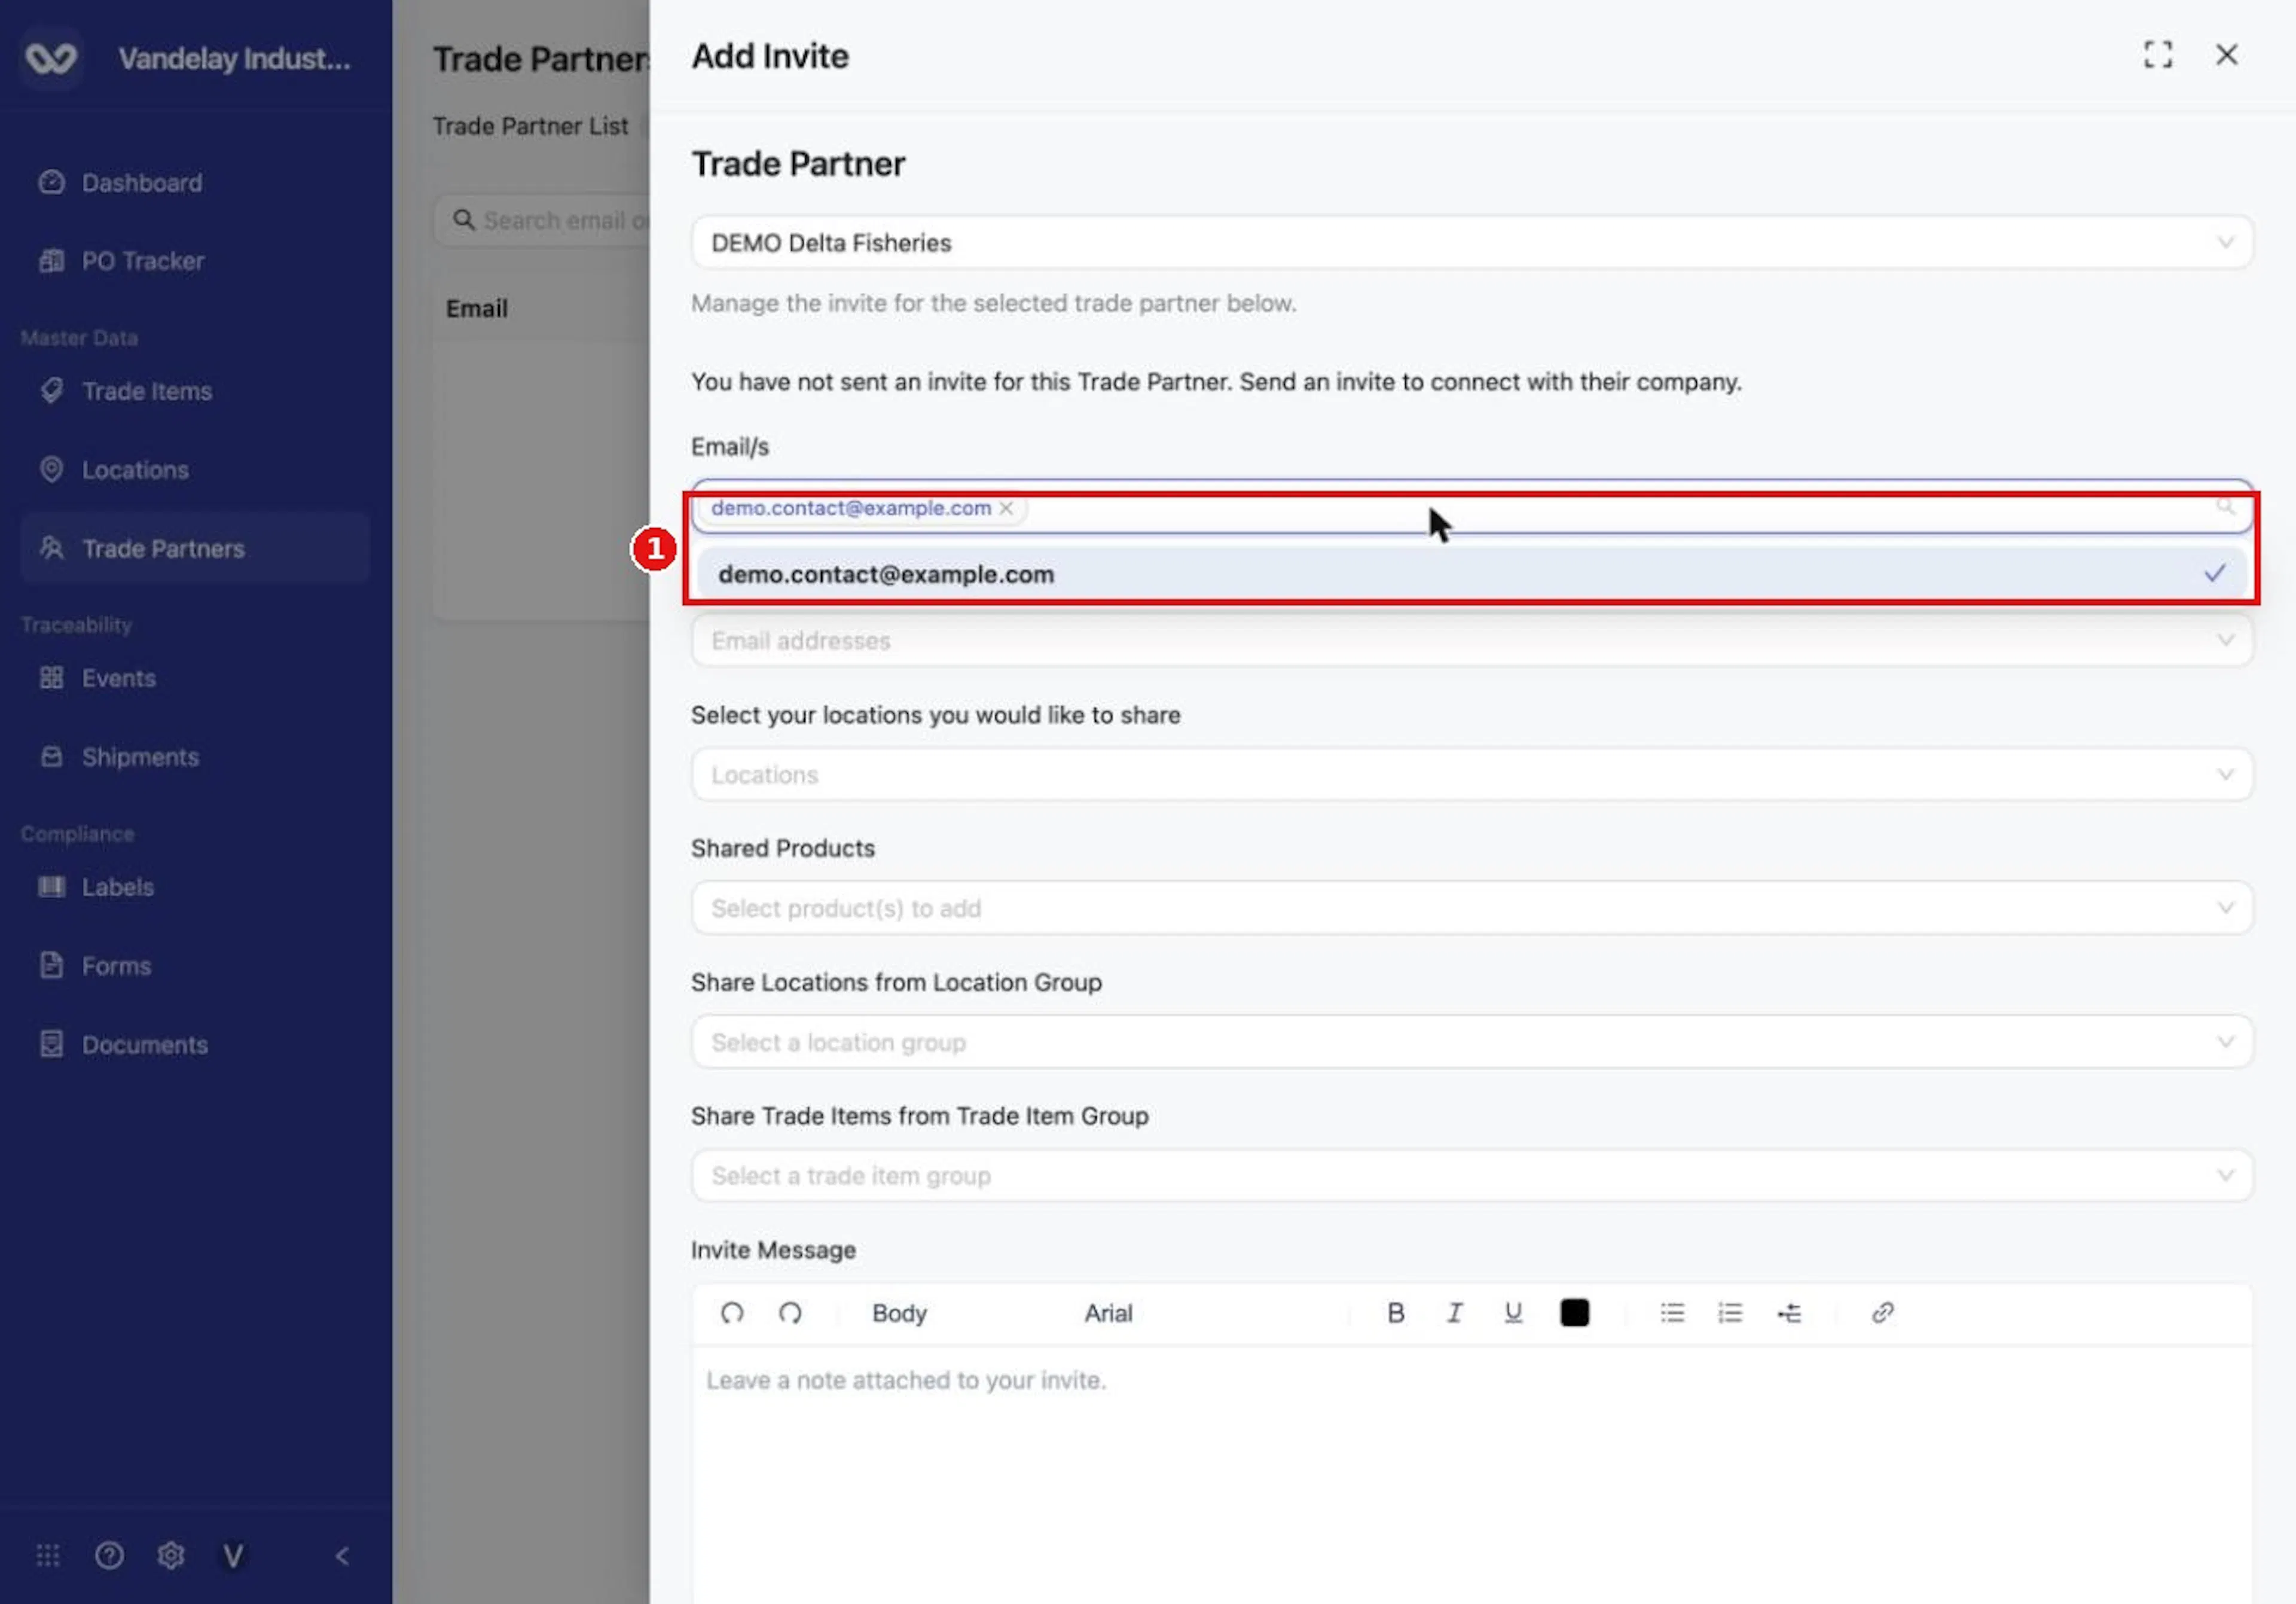Screen dimensions: 2296x1604
Task: Click the indent icon in editor
Action: pos(1789,1313)
